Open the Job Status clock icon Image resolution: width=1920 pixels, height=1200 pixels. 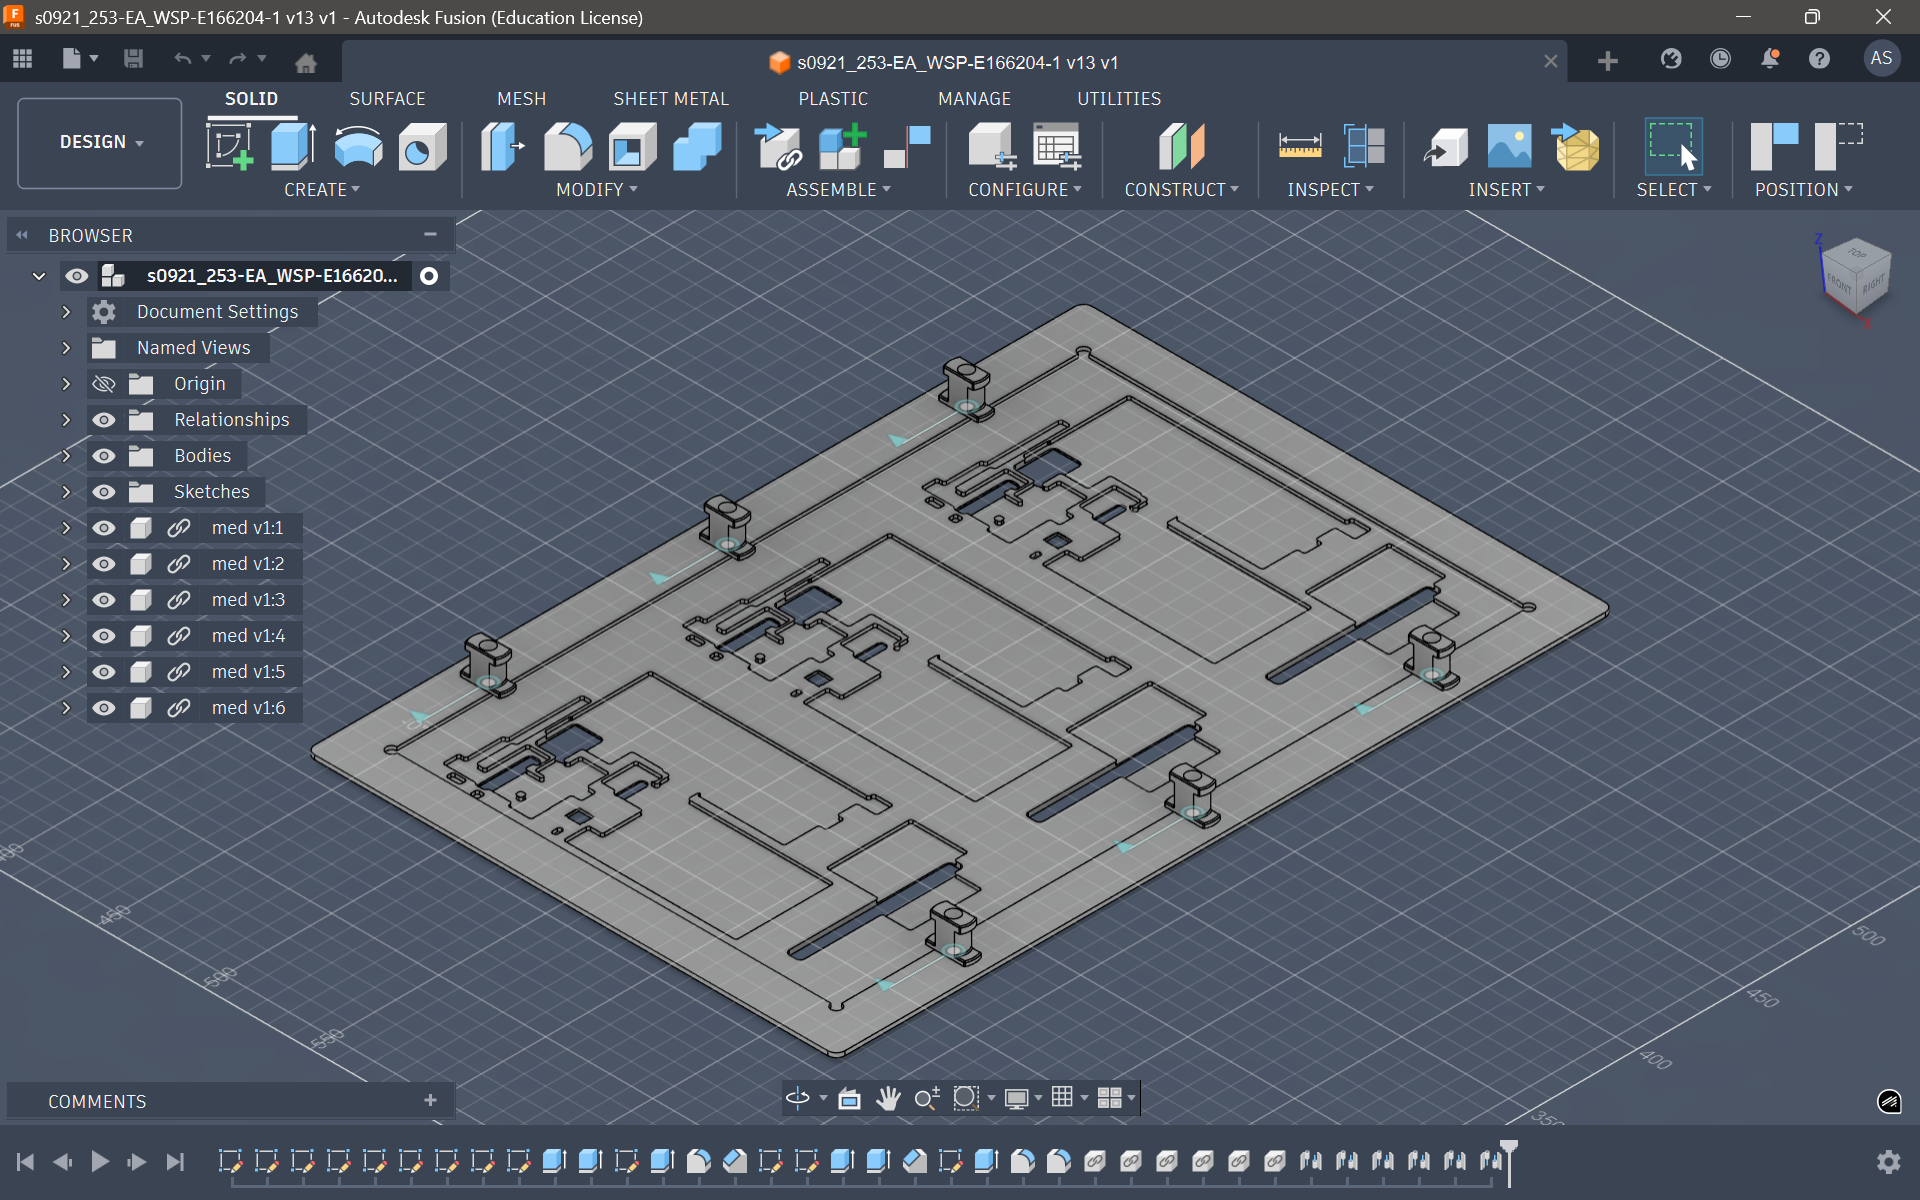1720,59
